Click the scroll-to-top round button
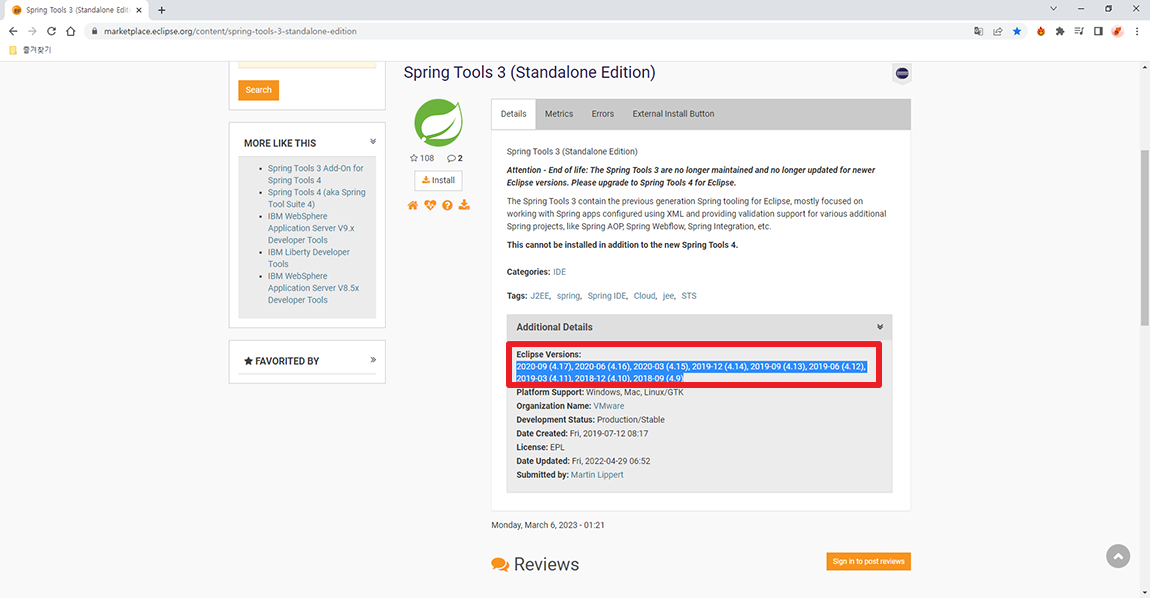1150x598 pixels. click(1118, 556)
